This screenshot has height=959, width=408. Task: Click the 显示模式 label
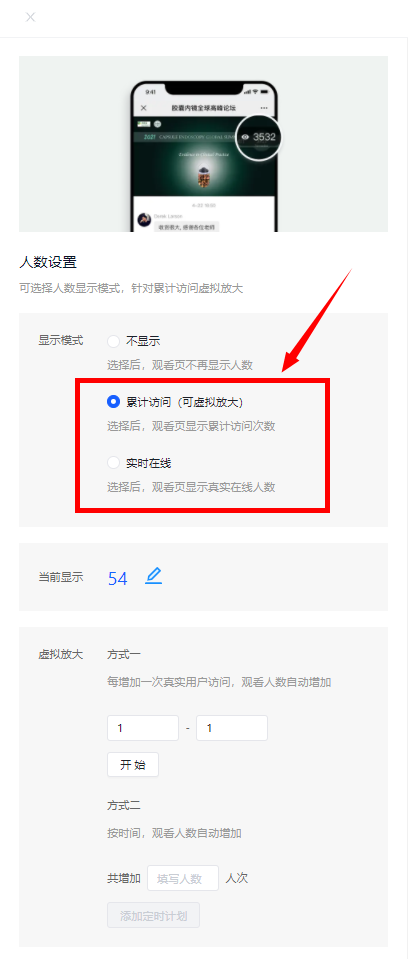pos(61,341)
